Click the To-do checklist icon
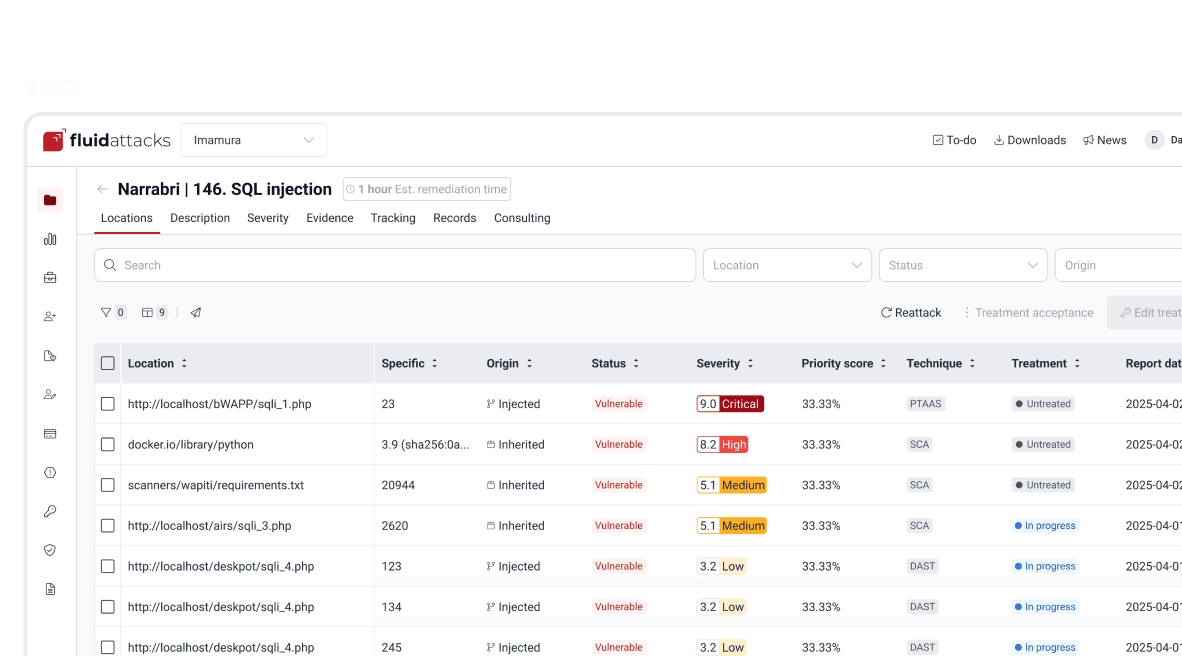 tap(938, 140)
